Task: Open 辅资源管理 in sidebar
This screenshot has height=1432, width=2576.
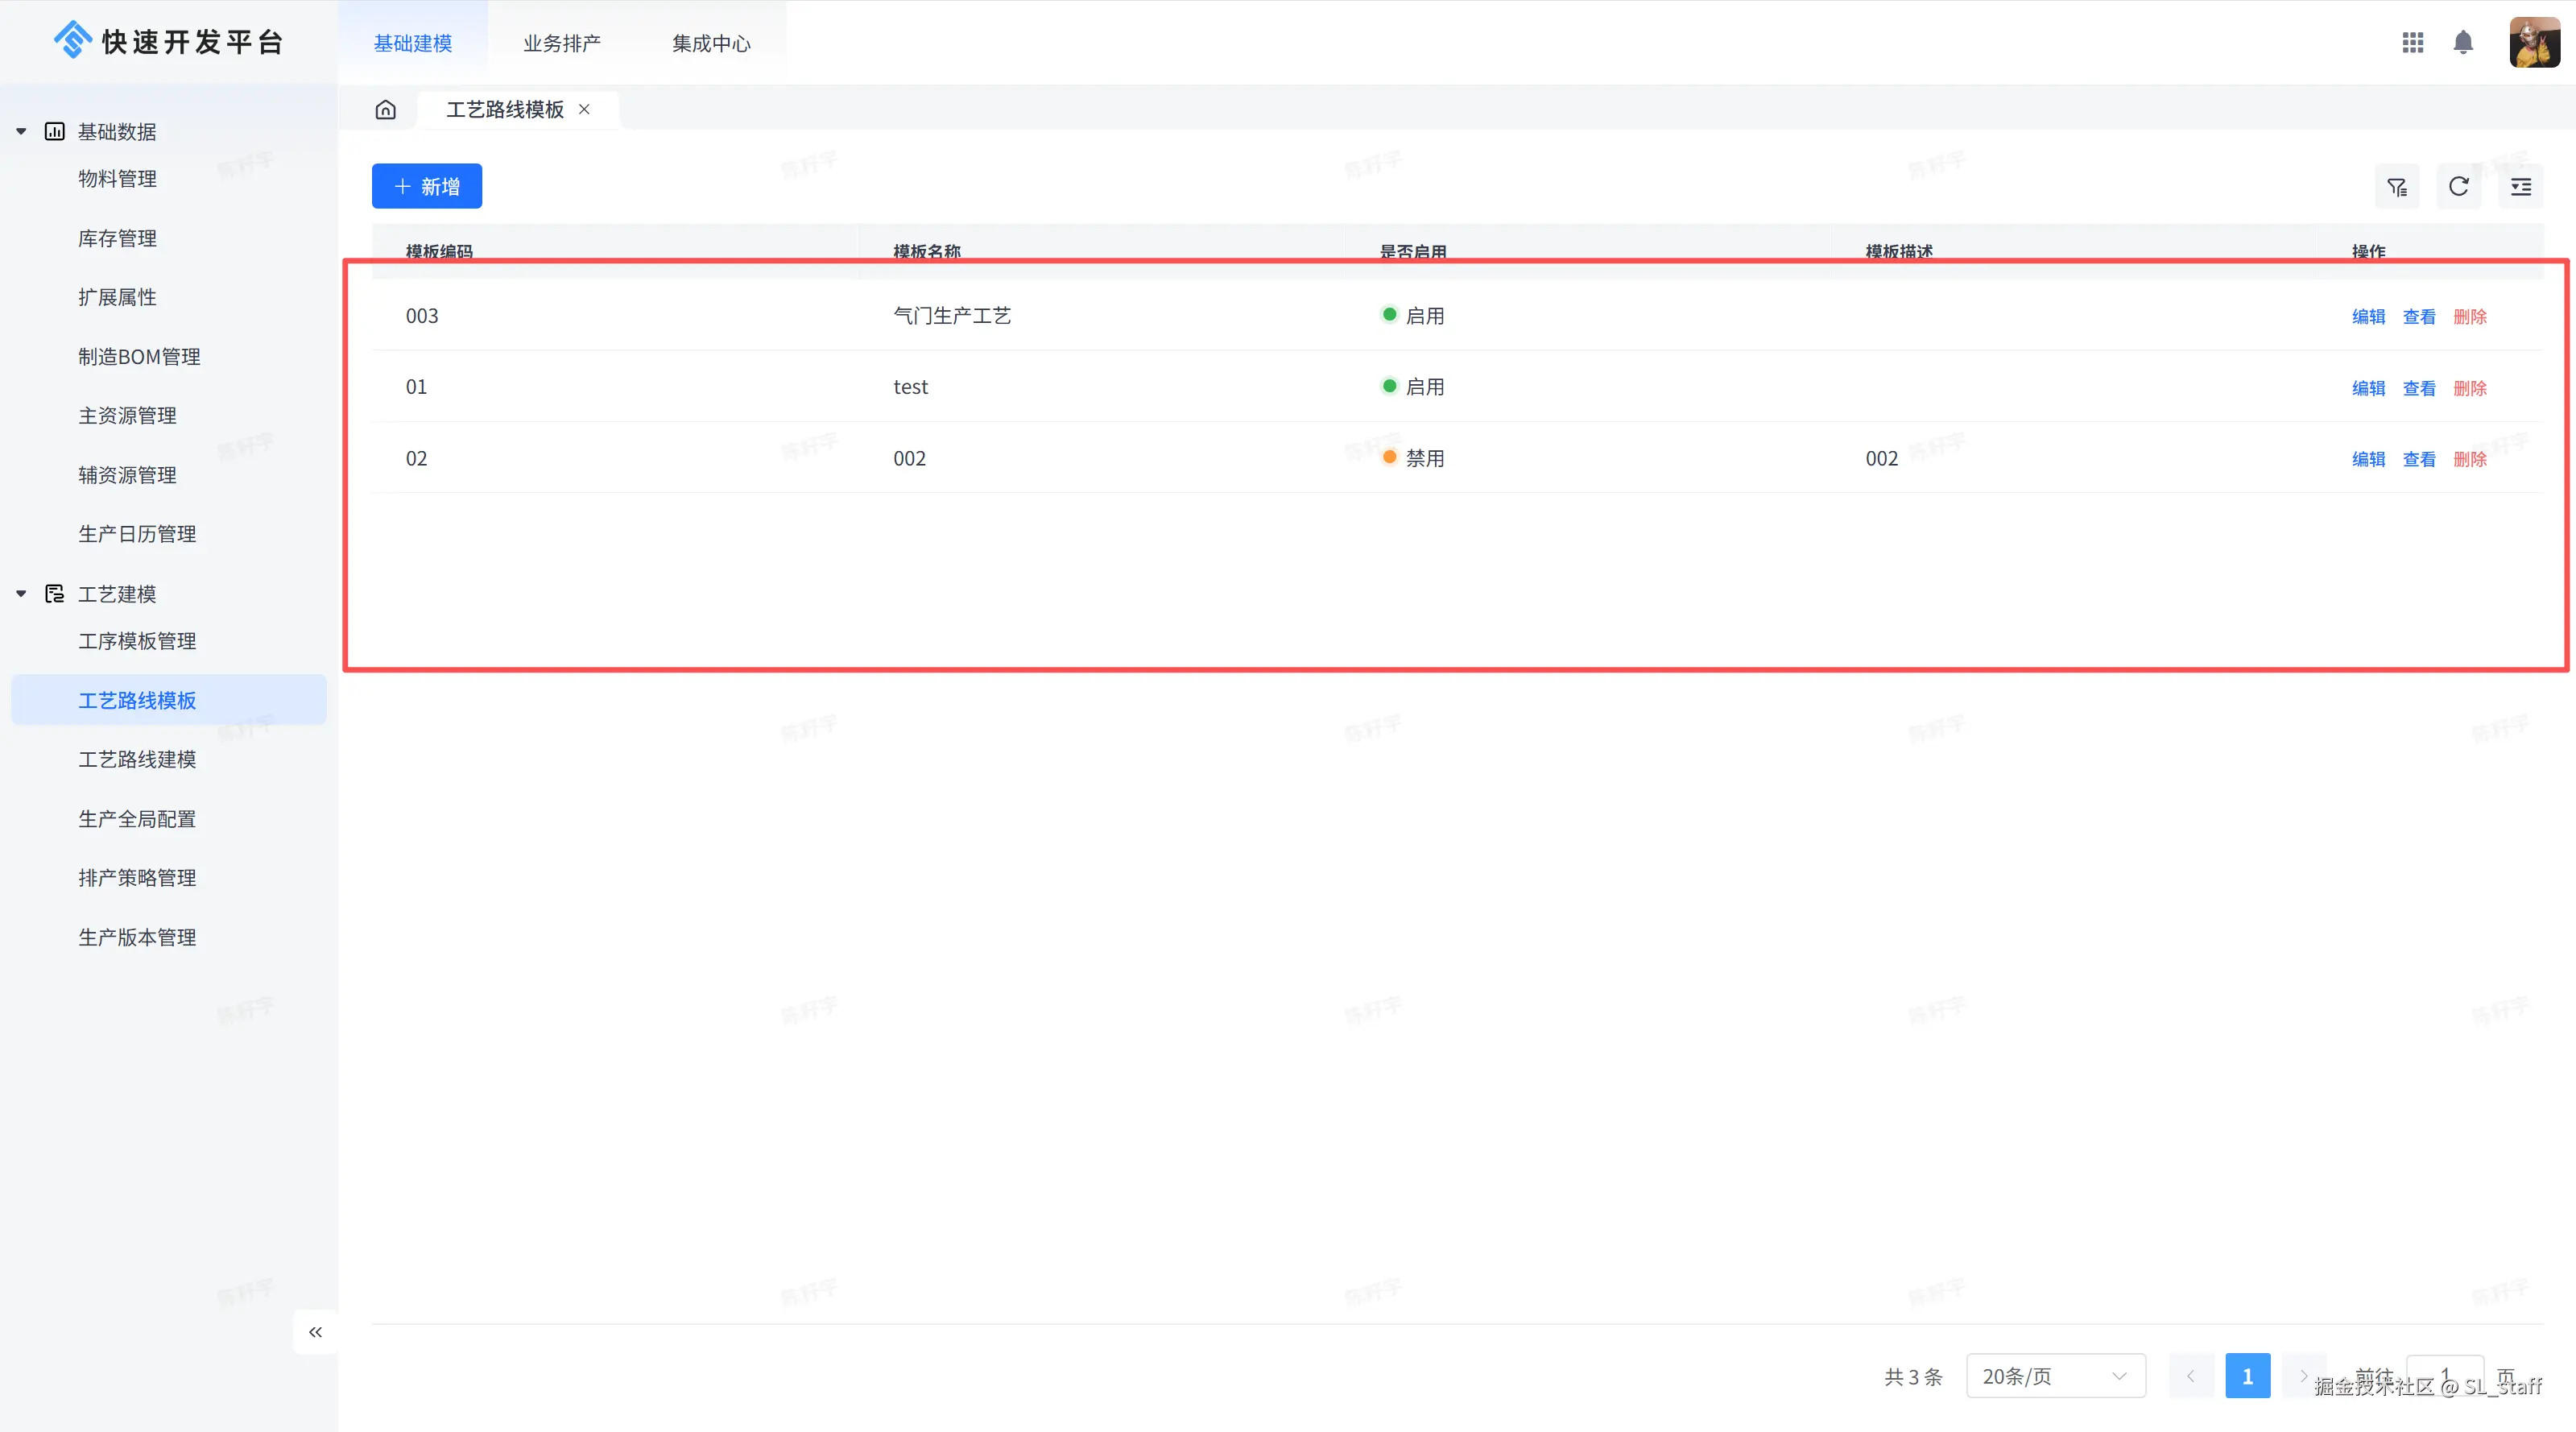Action: pyautogui.click(x=128, y=475)
